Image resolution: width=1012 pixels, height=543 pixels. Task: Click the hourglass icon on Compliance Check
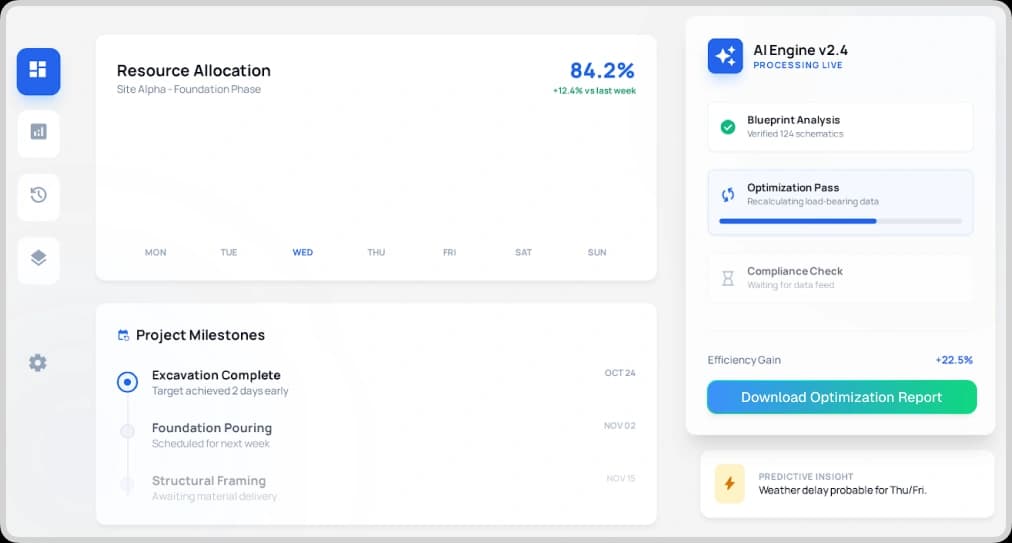tap(728, 278)
